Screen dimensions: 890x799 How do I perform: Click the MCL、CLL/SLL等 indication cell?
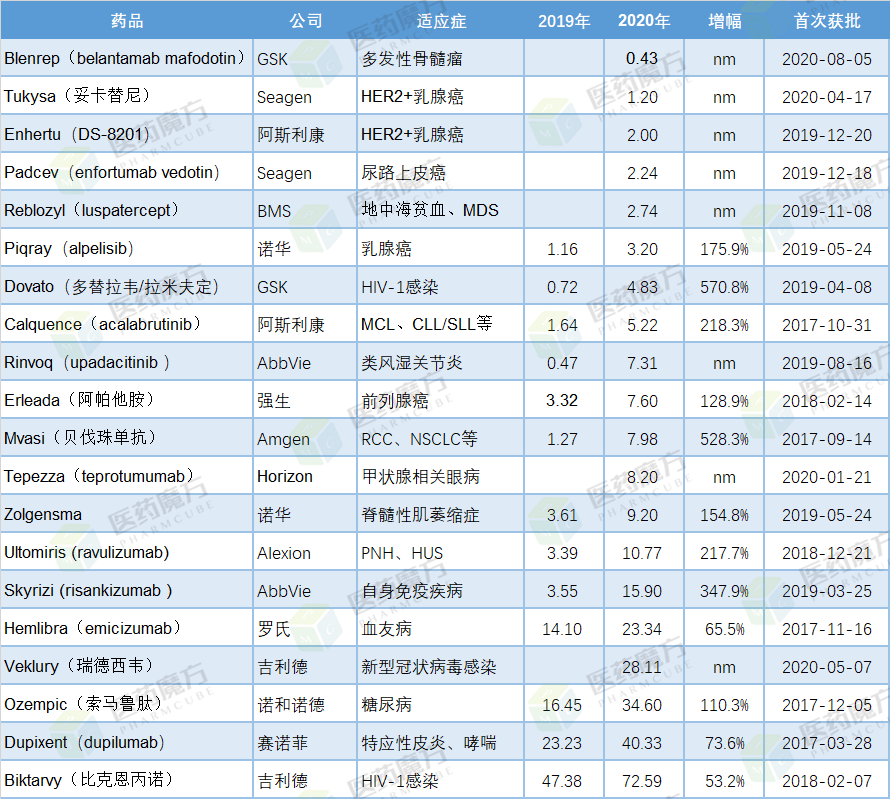pyautogui.click(x=440, y=324)
